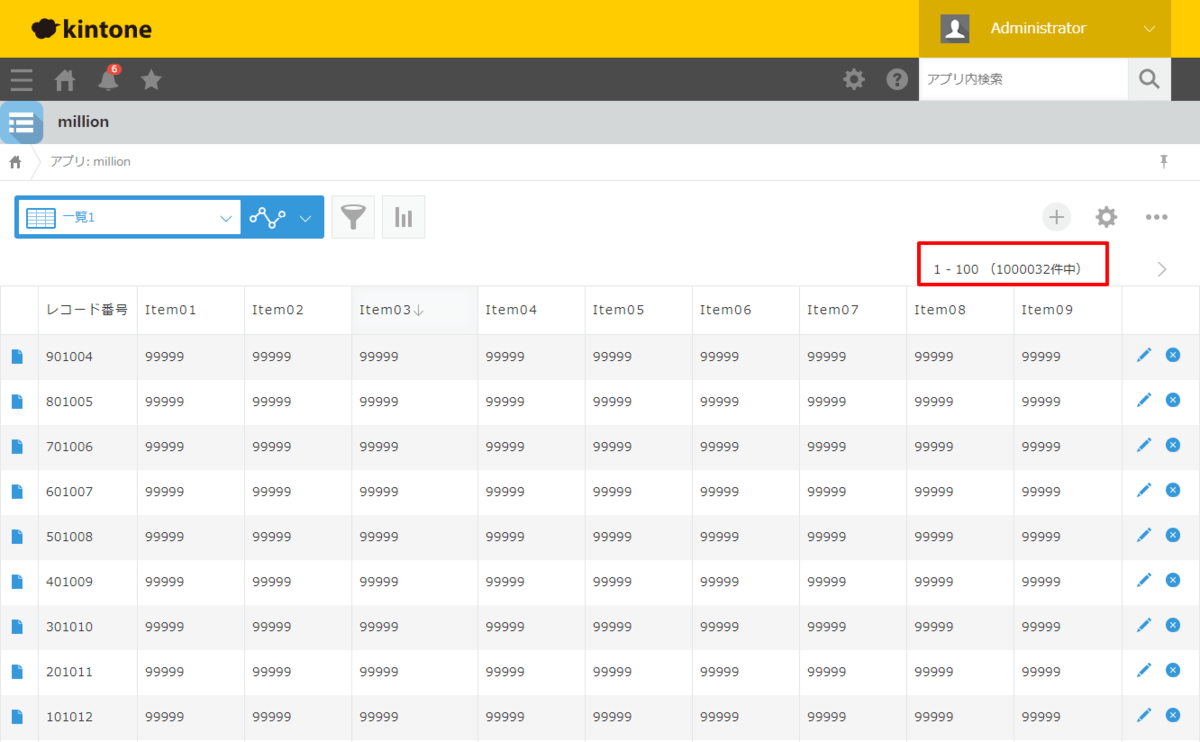The width and height of the screenshot is (1200, 742).
Task: Open the 一覧1 view dropdown
Action: point(128,217)
